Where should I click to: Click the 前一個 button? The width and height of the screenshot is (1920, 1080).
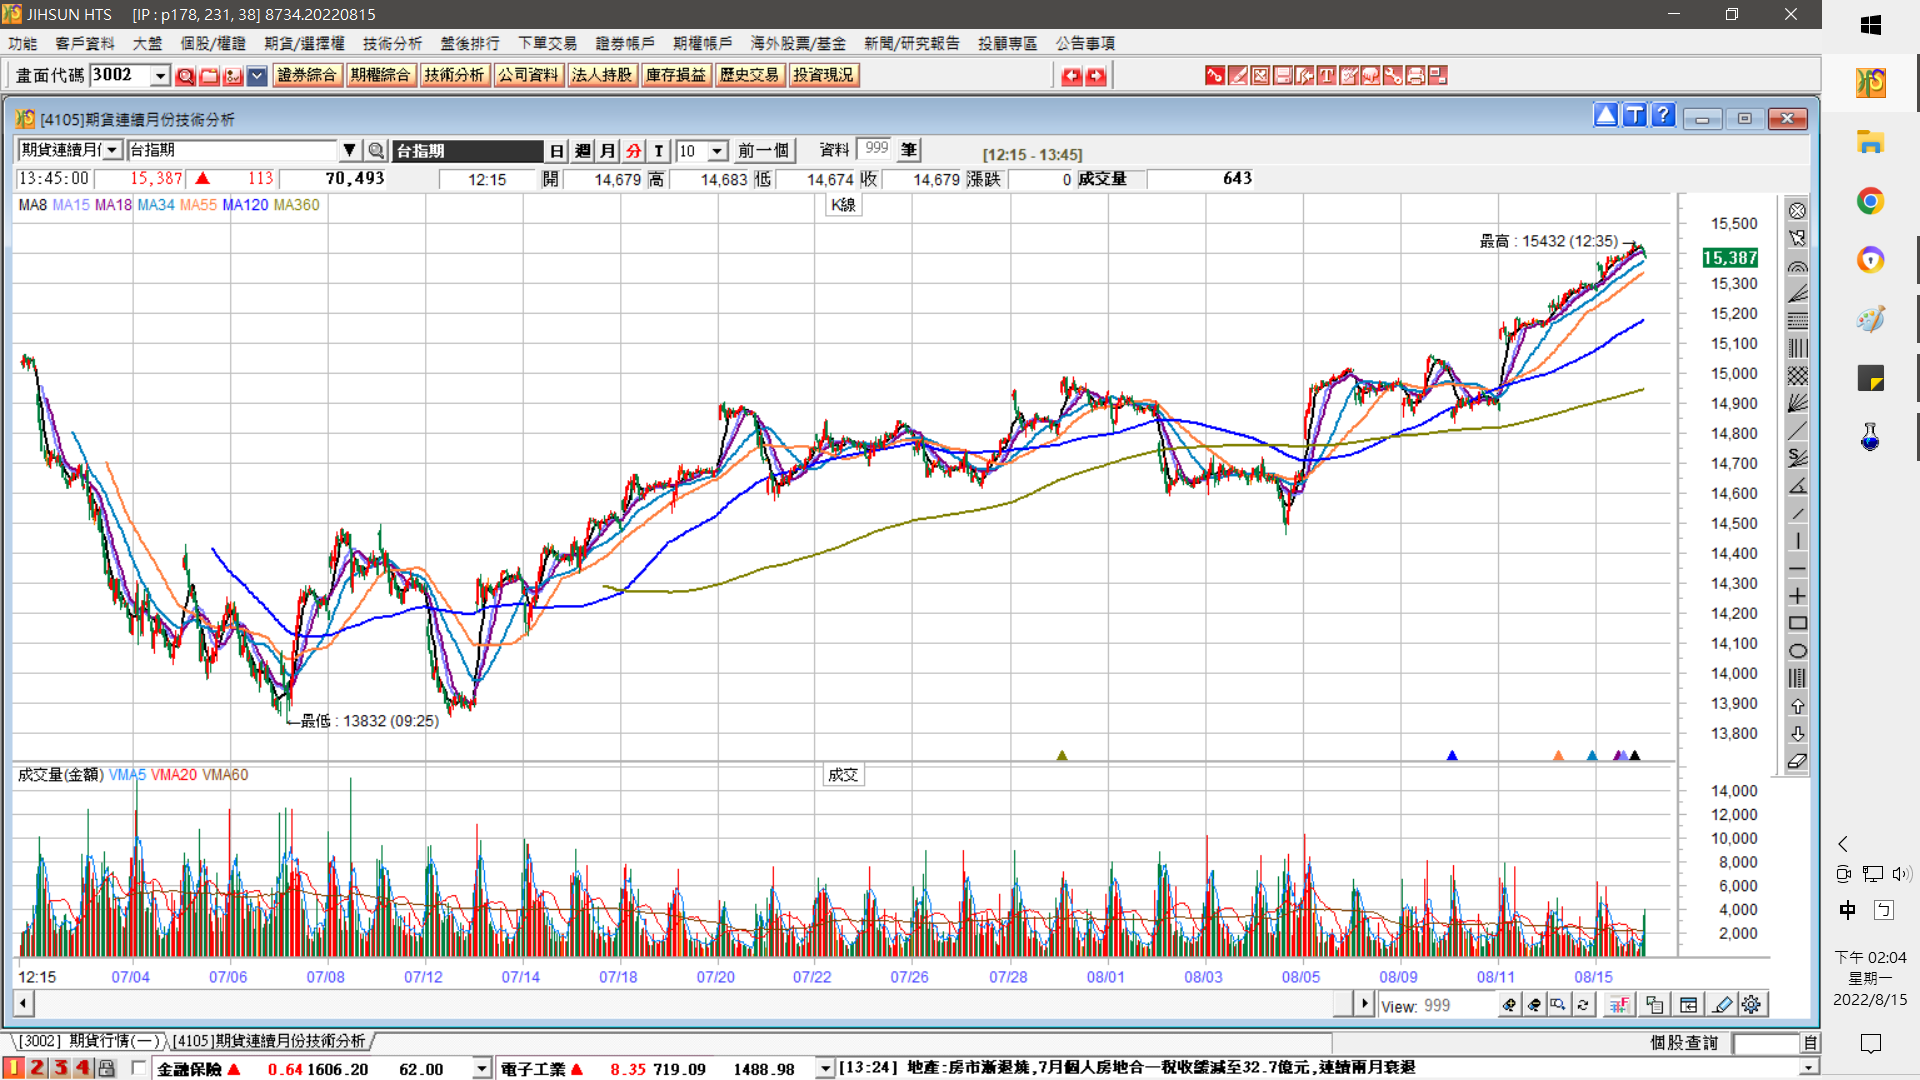[763, 151]
